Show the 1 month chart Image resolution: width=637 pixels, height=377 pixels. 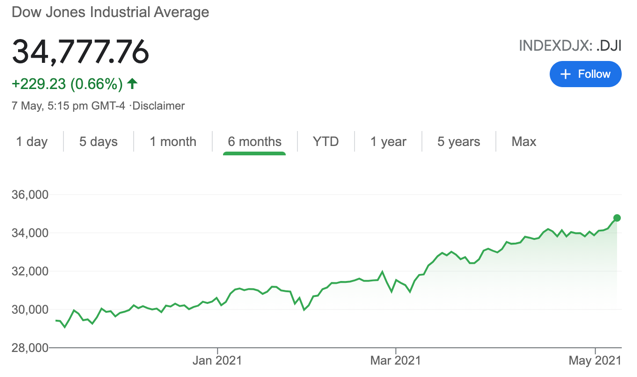[173, 141]
